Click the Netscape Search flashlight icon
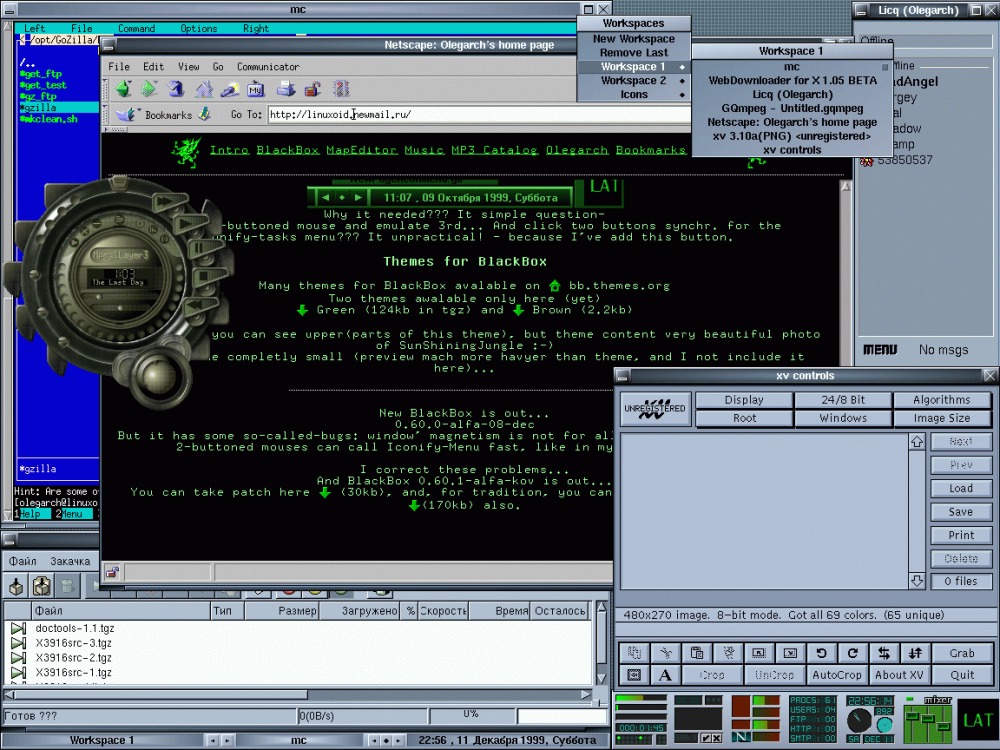This screenshot has height=750, width=1000. tap(230, 89)
